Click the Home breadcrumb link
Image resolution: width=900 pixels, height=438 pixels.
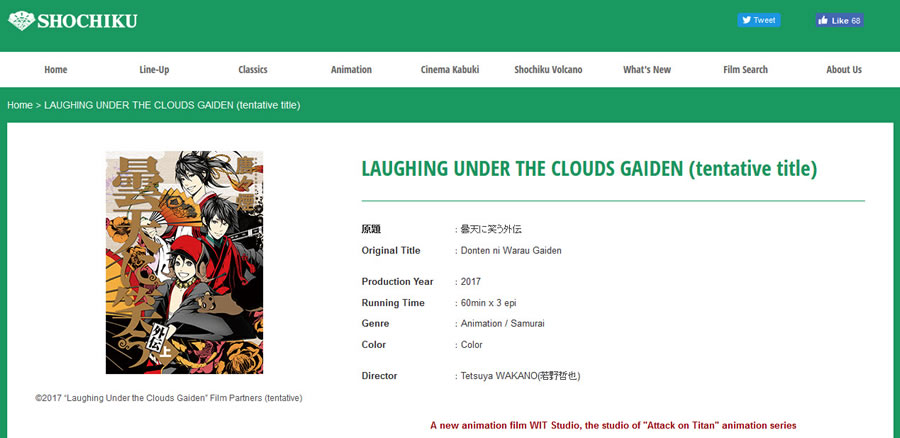[20, 105]
